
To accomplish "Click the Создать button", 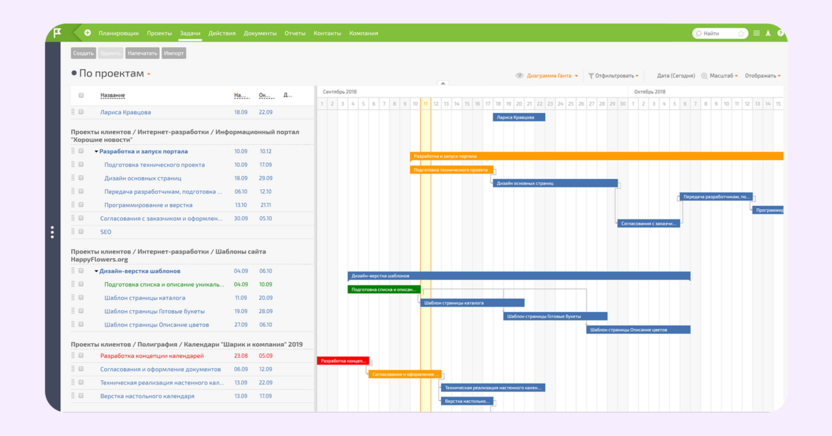I will point(83,53).
